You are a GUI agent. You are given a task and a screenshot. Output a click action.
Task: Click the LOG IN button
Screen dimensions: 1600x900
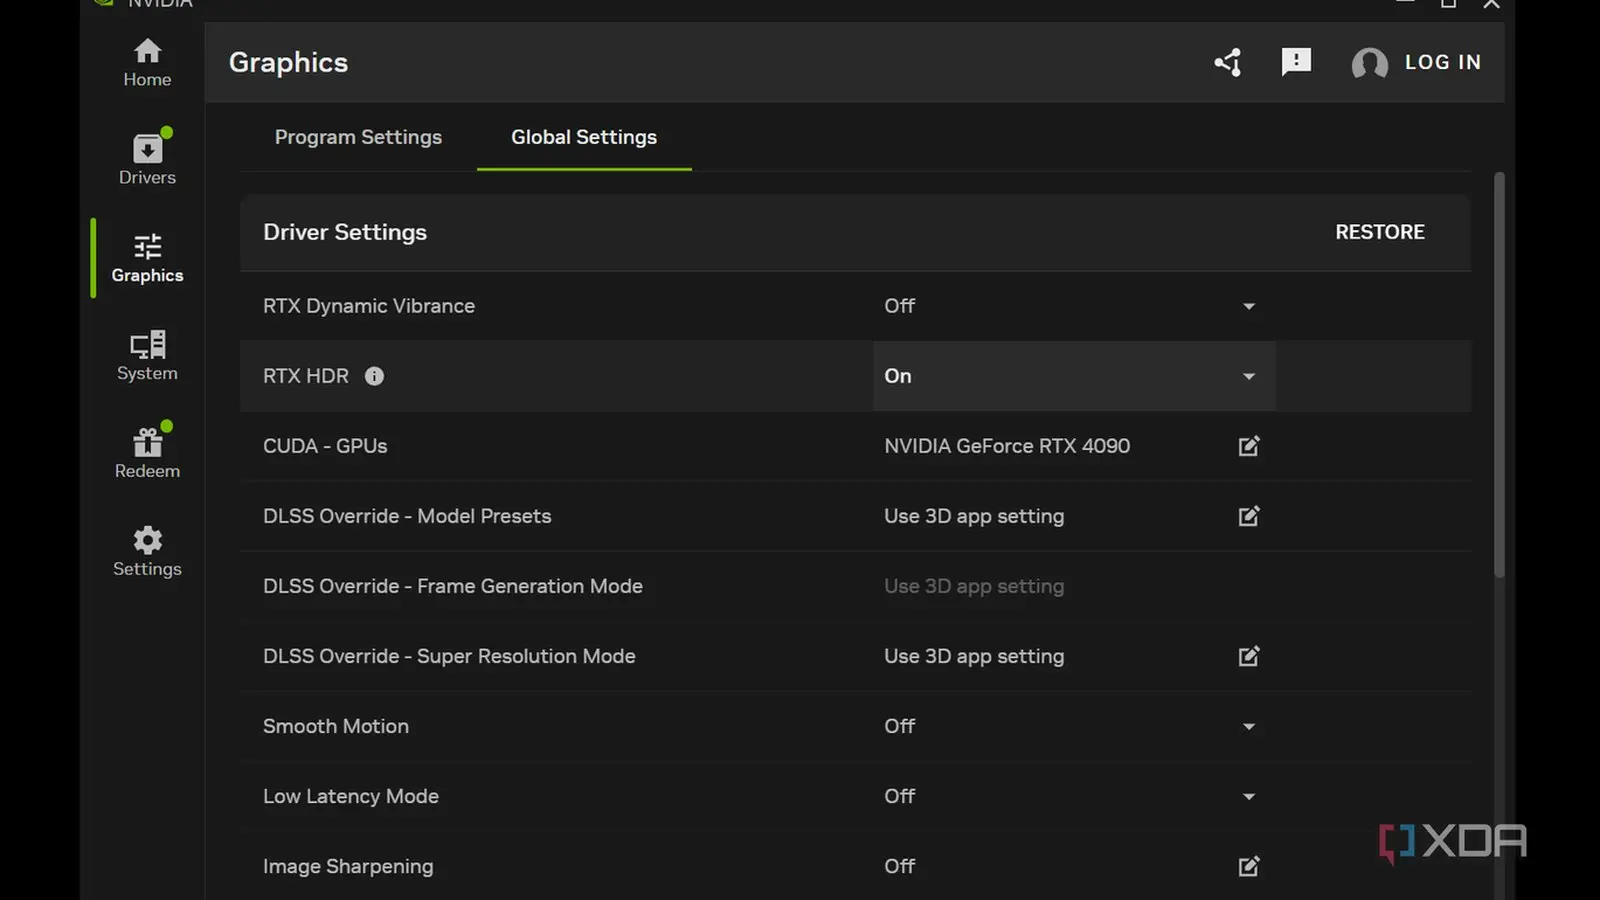click(1443, 62)
